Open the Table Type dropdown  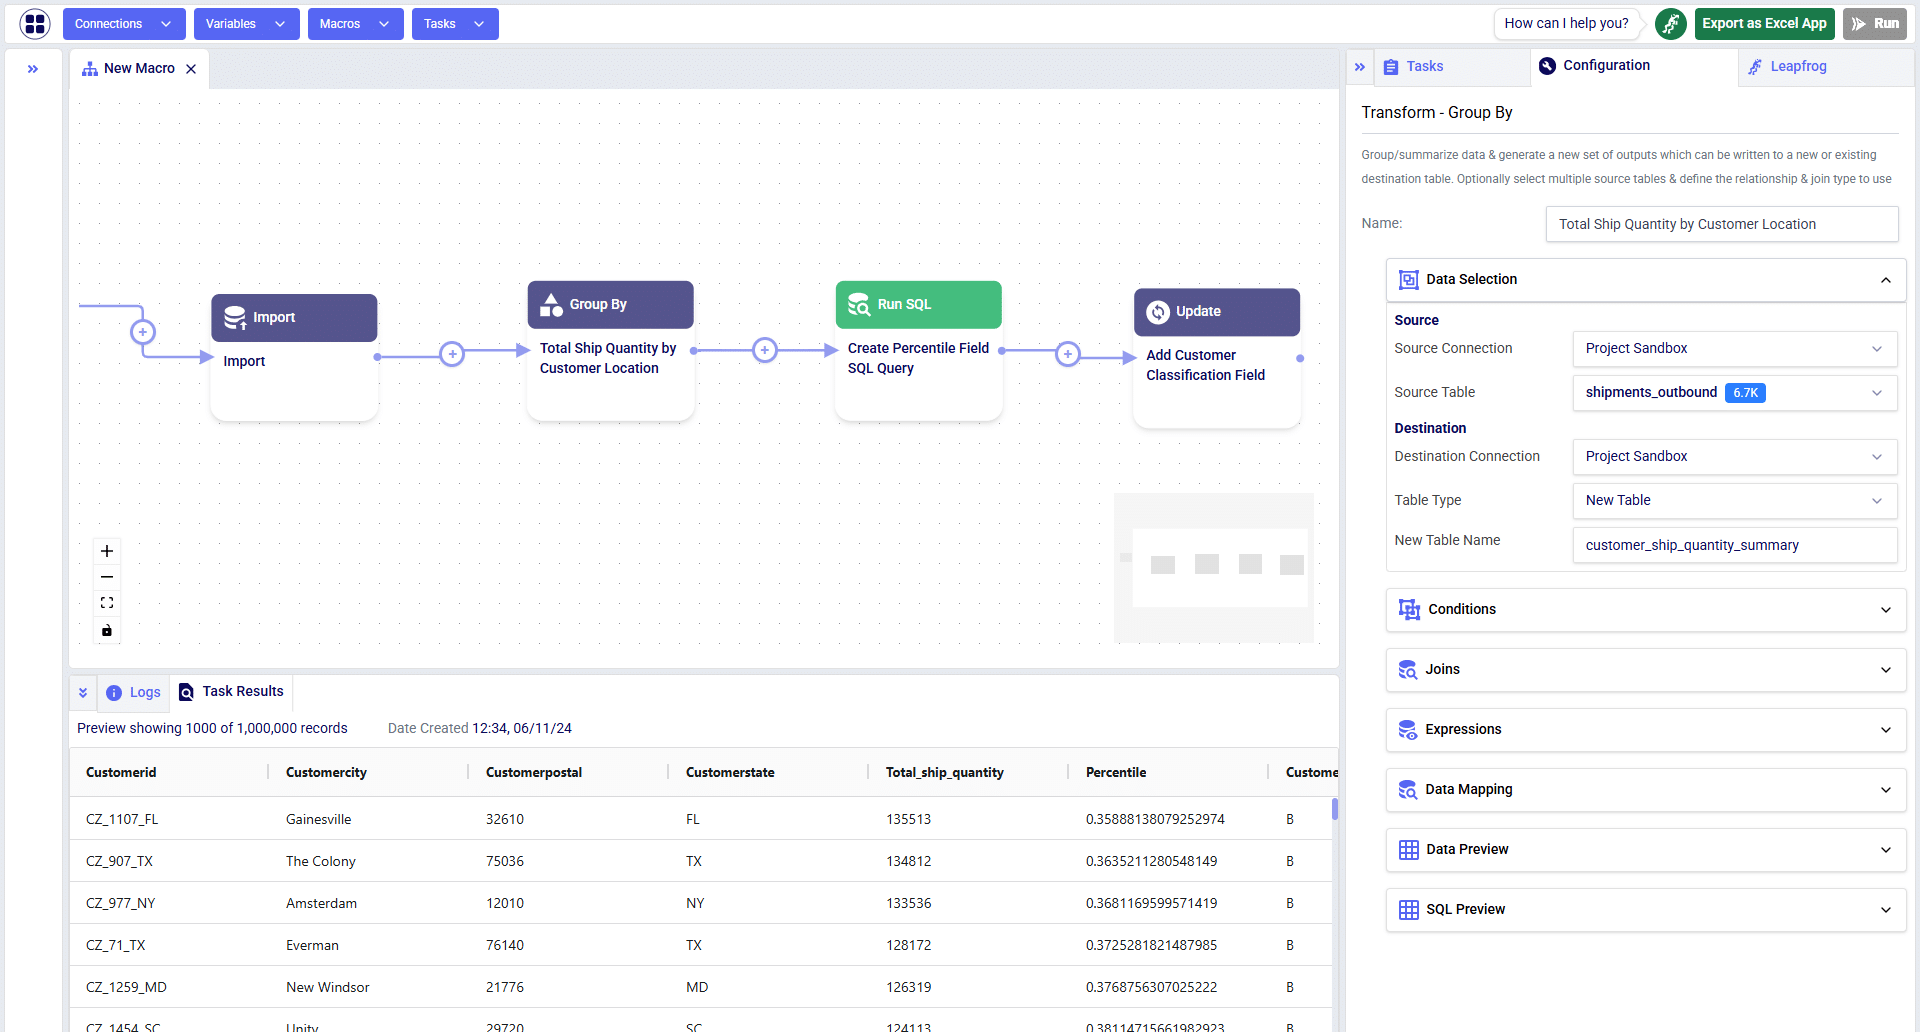point(1735,500)
